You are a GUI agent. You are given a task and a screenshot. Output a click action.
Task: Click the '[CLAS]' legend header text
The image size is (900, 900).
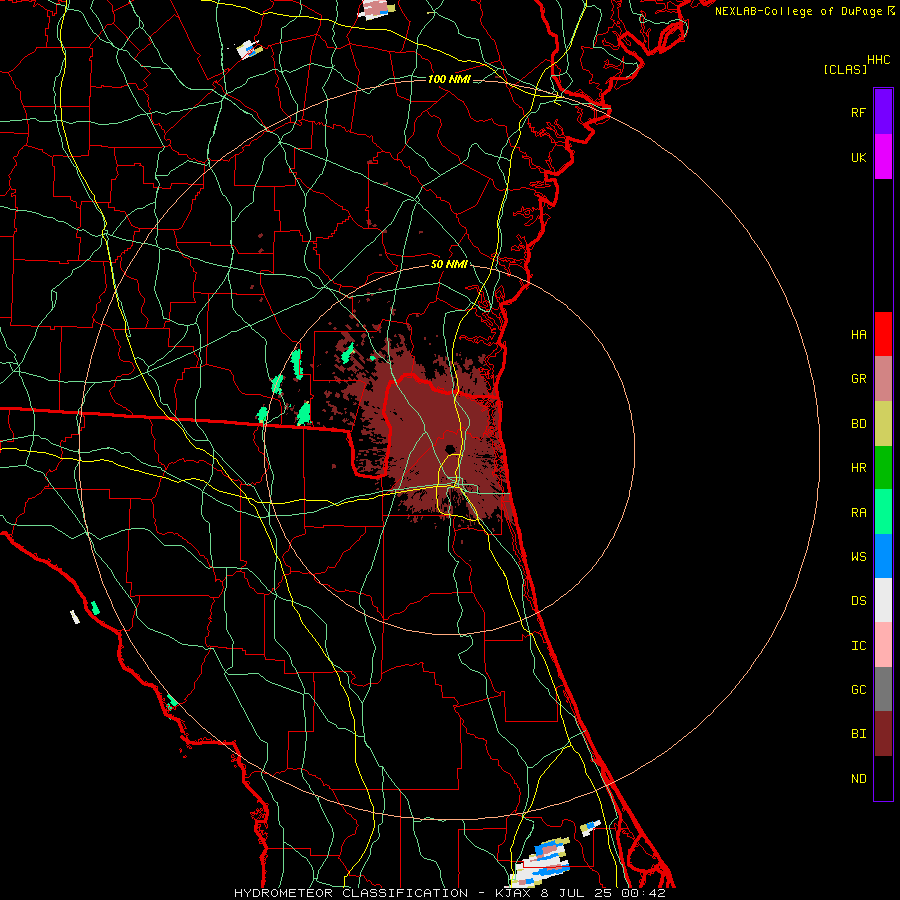[x=845, y=69]
